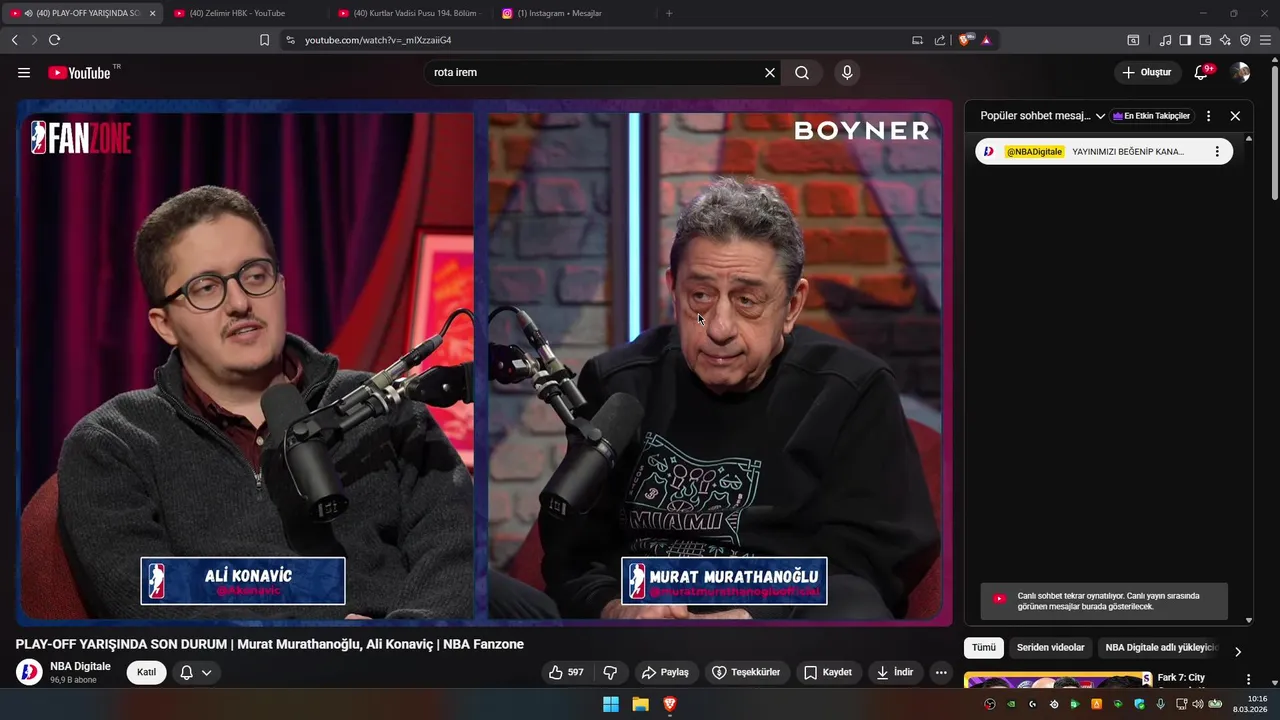Dislike the video
The height and width of the screenshot is (720, 1280).
tap(610, 672)
